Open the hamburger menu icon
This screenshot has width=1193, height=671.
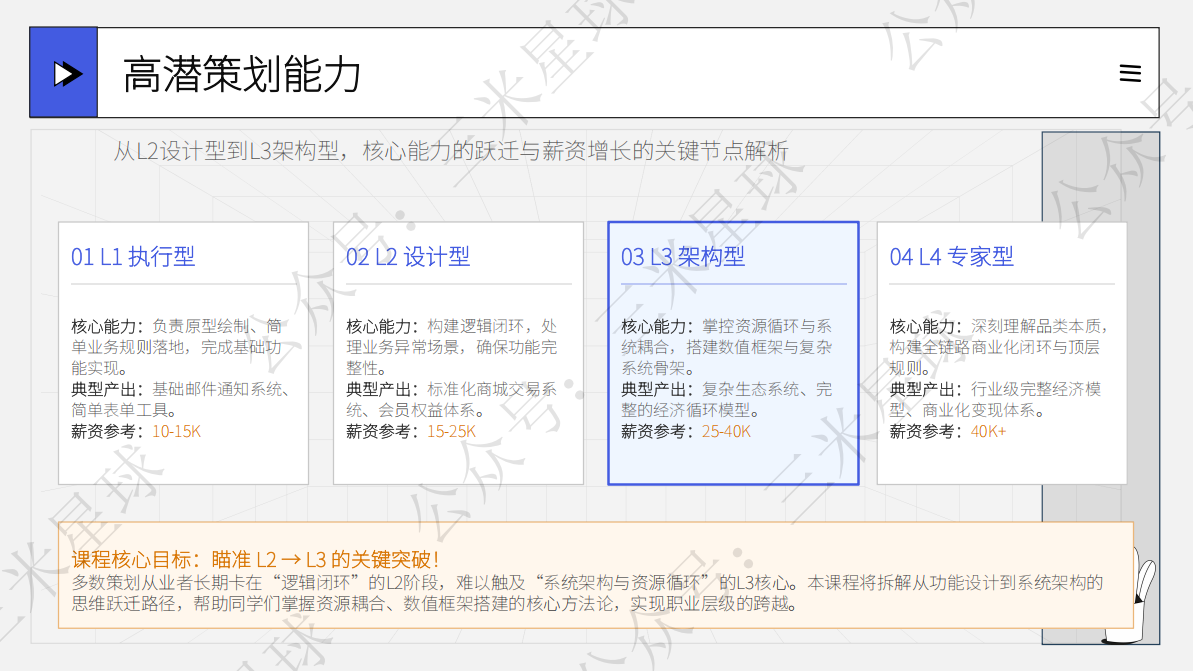tap(1130, 73)
